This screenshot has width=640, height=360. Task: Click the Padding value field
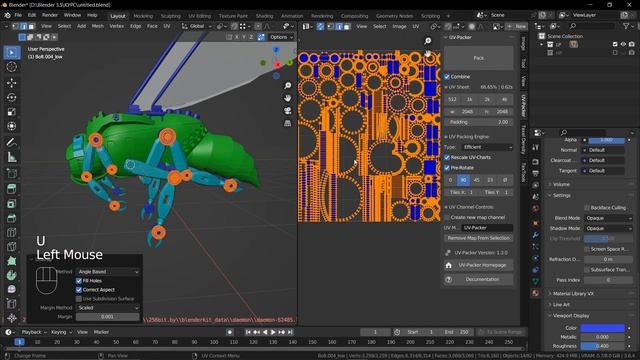click(478, 122)
